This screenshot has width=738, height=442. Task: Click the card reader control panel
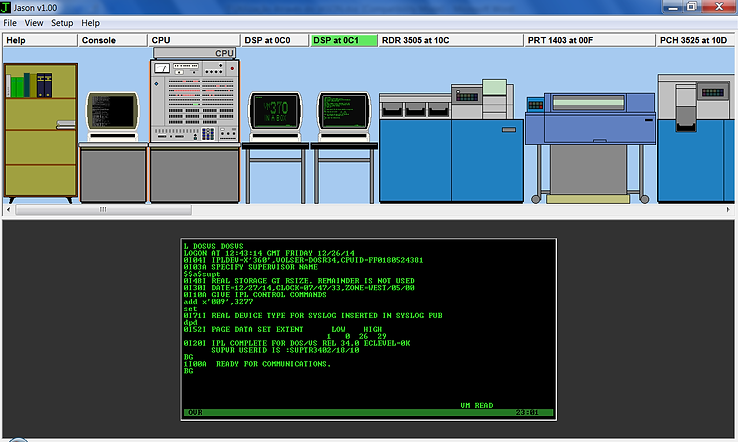tap(467, 97)
